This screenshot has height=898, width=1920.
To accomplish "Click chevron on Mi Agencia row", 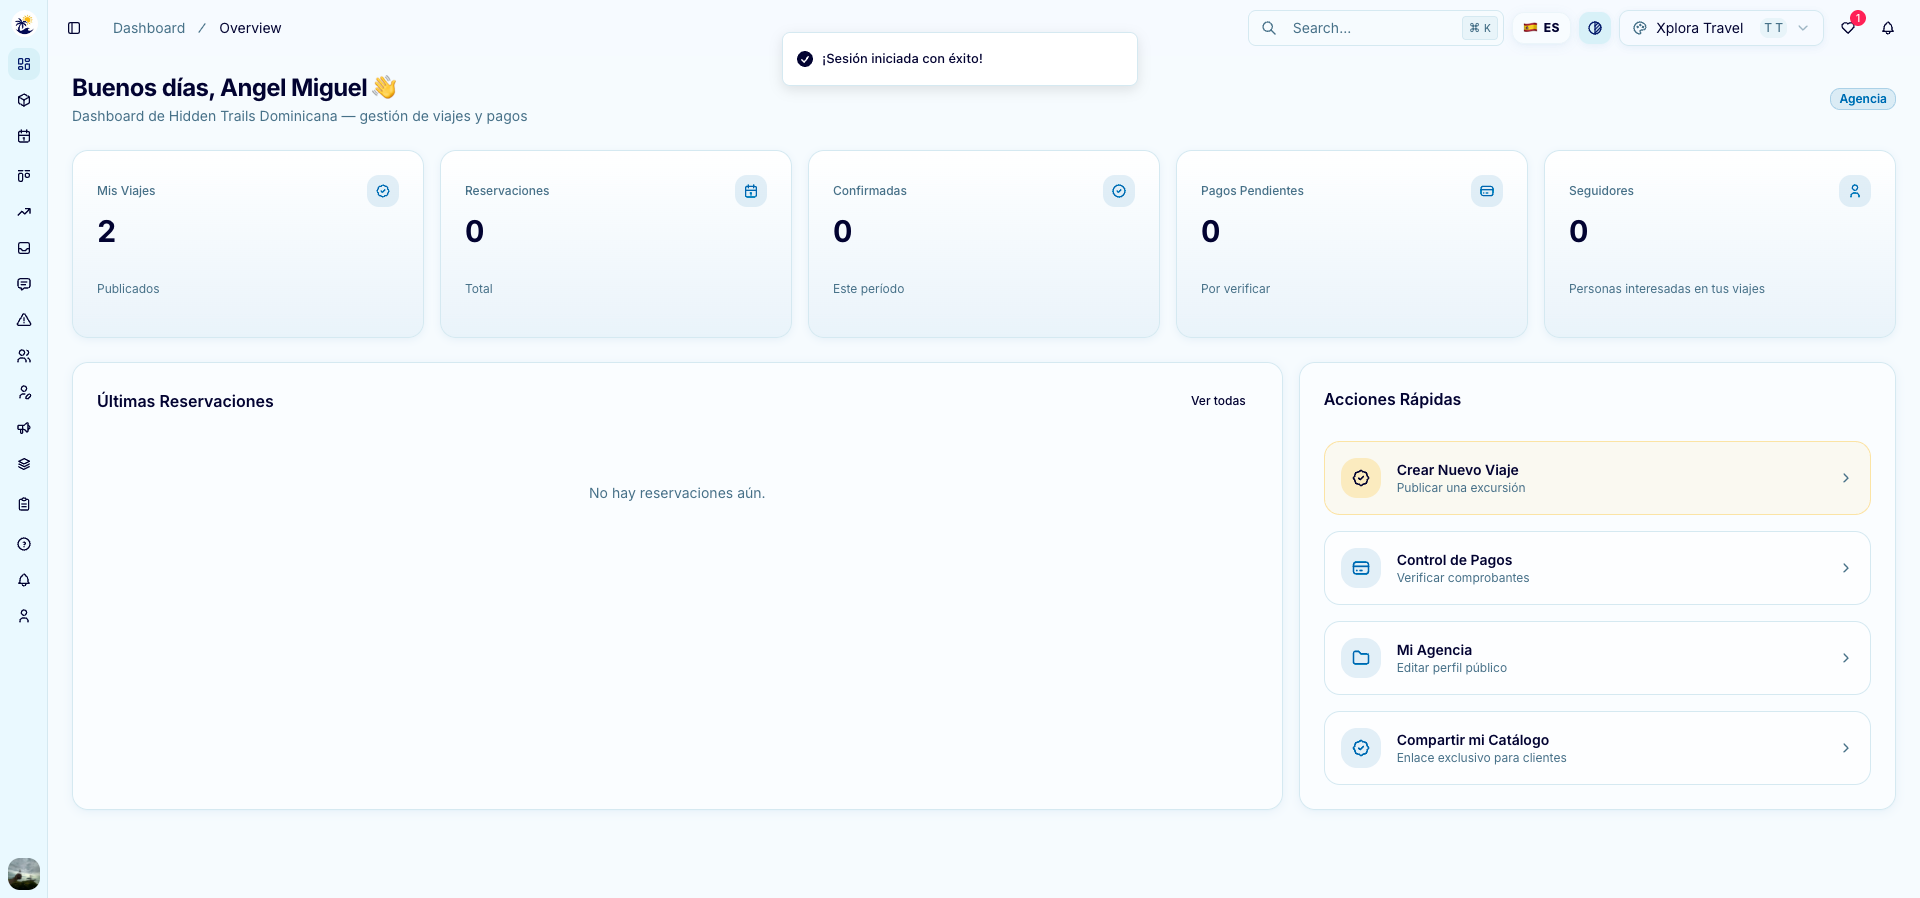I will tap(1846, 658).
